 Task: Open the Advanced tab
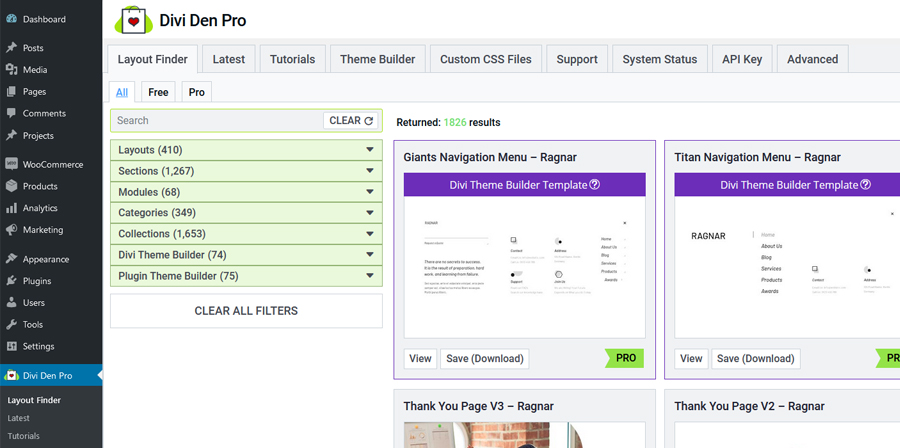click(x=813, y=59)
